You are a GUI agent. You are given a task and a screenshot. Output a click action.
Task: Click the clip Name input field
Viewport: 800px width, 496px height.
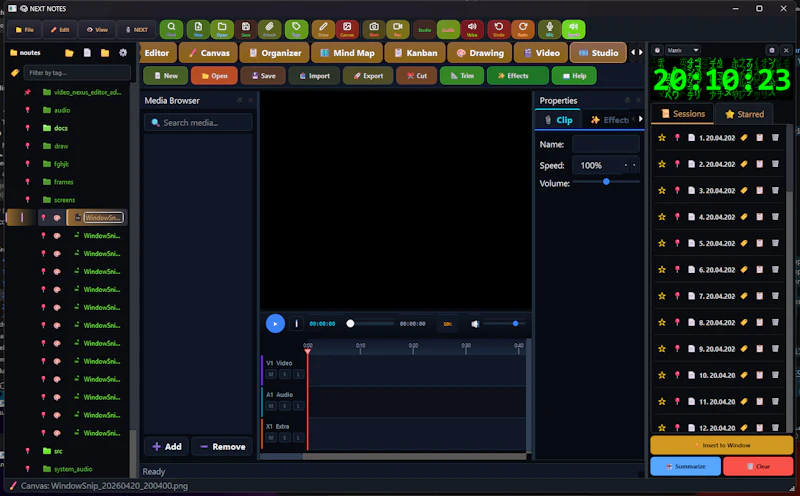[606, 144]
